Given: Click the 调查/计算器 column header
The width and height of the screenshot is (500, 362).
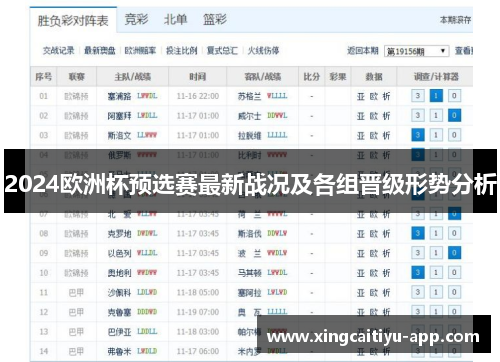Looking at the screenshot, I should pos(436,77).
